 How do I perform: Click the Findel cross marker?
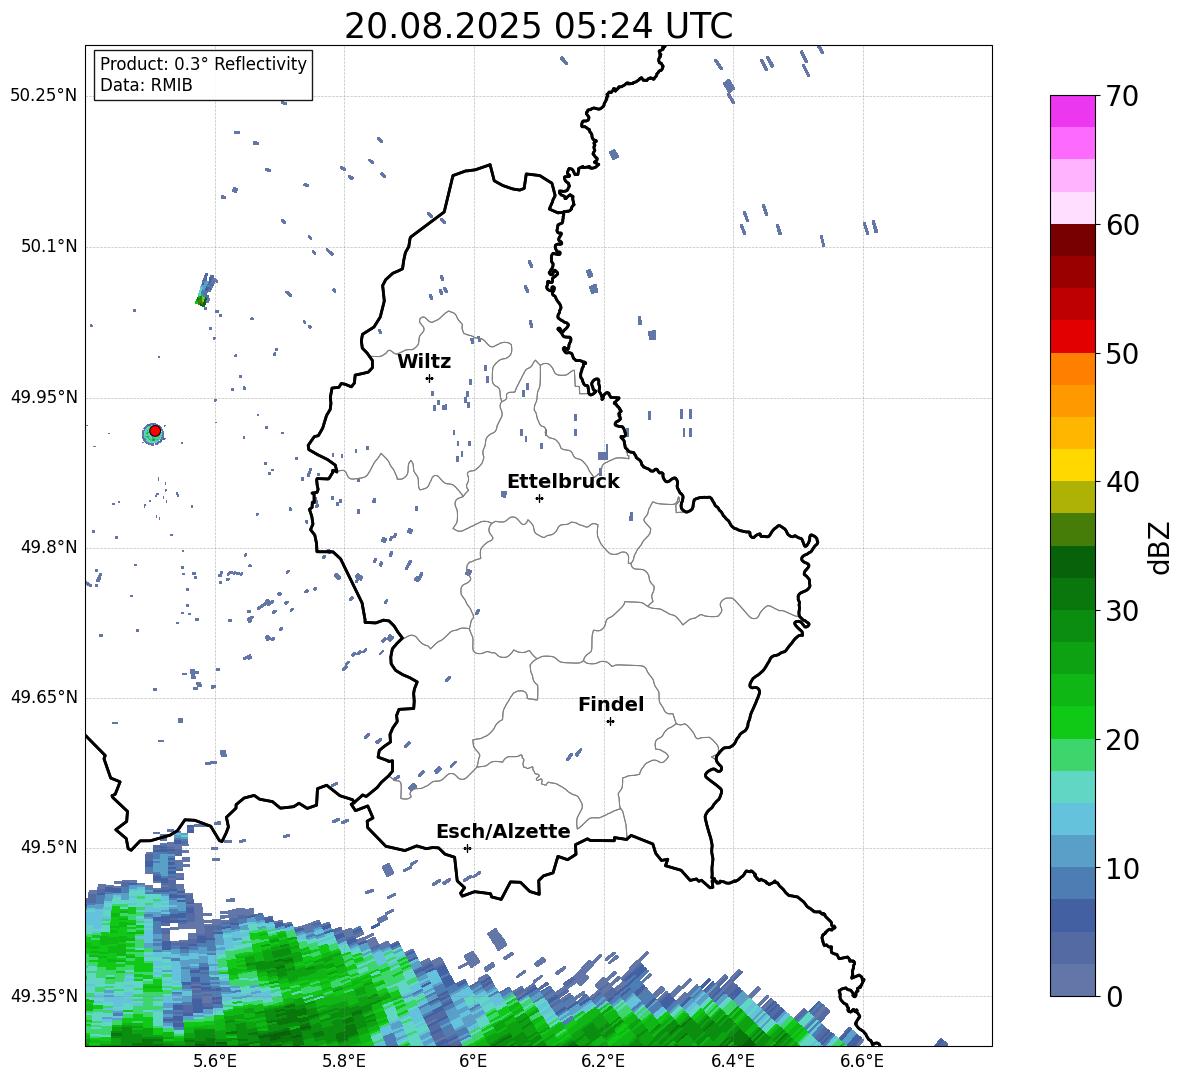(x=610, y=722)
